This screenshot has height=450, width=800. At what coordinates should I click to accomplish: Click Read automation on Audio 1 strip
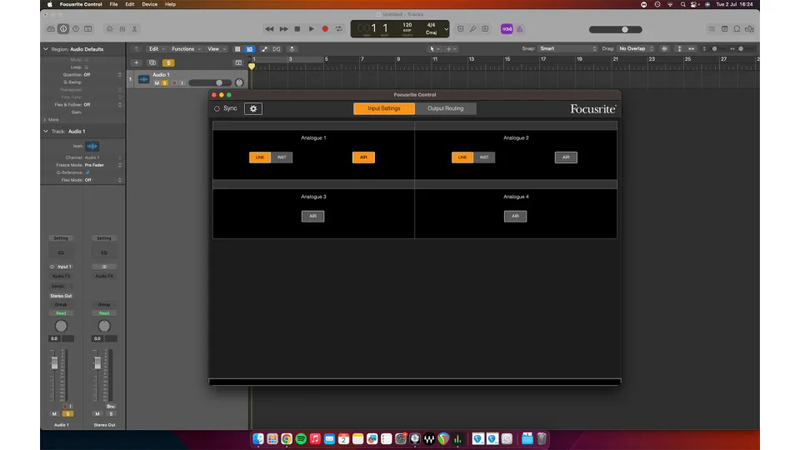(x=61, y=313)
